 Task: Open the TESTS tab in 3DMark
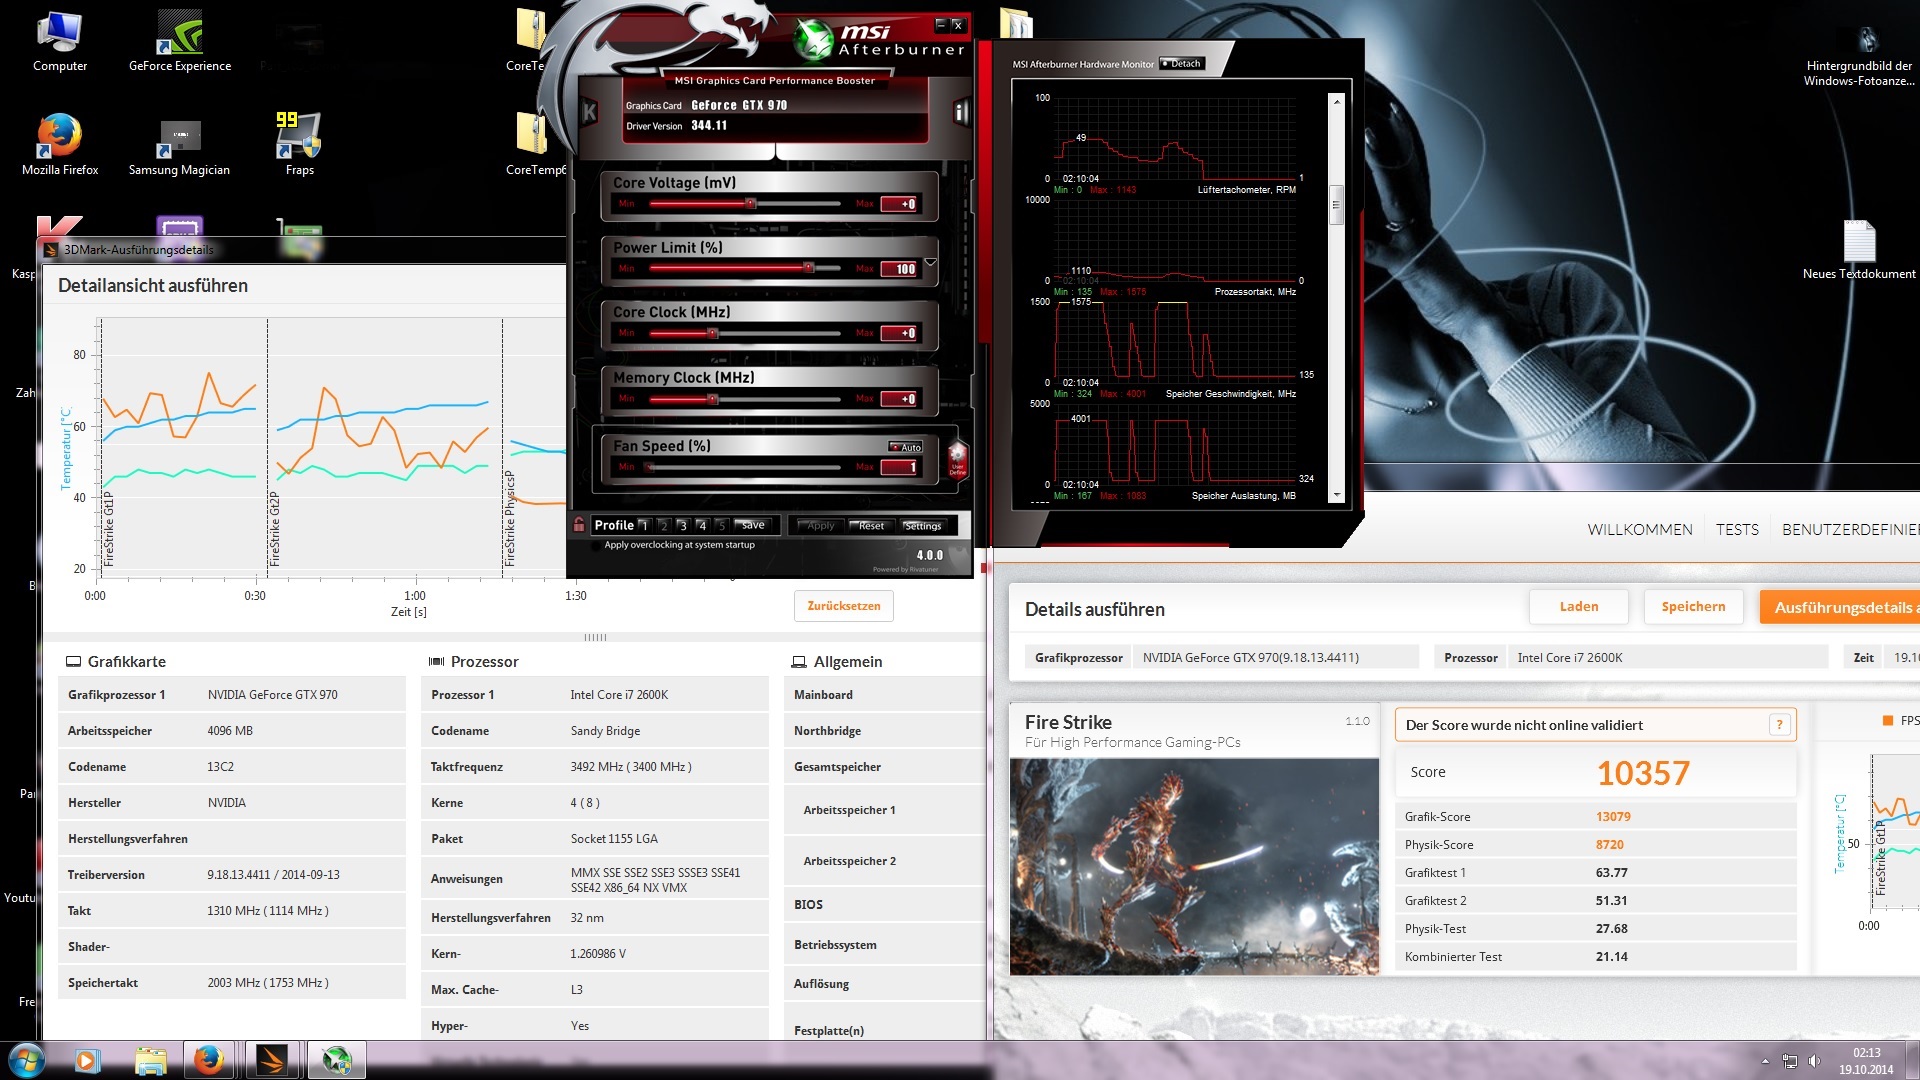click(1737, 530)
